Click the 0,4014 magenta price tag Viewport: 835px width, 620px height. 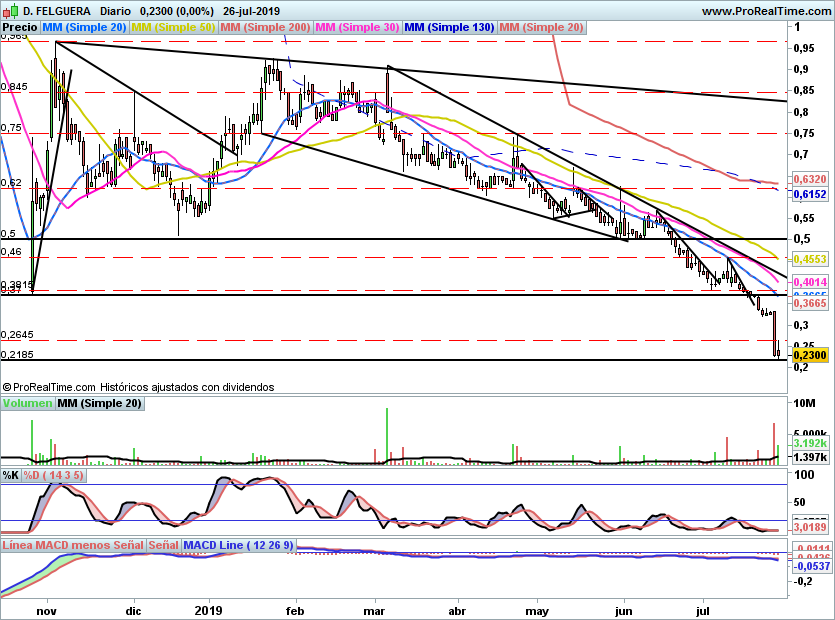(810, 282)
